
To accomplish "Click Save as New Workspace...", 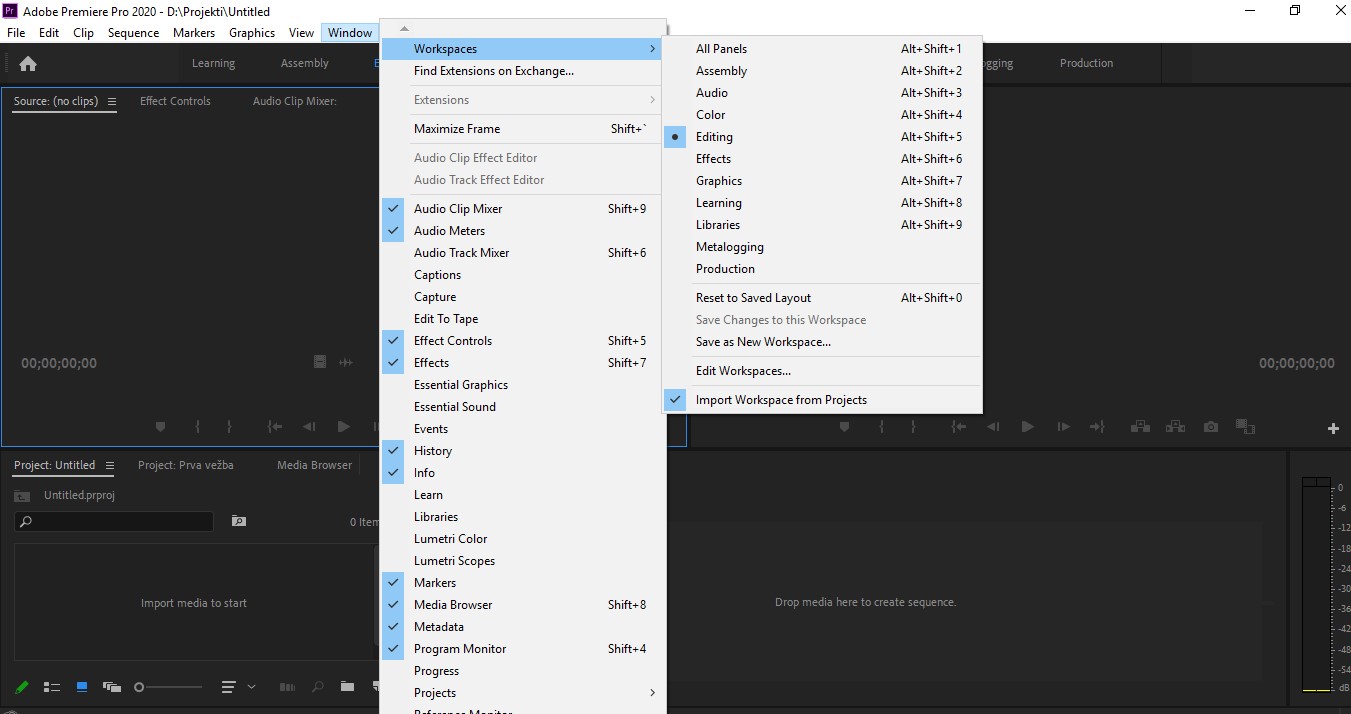I will 823,342.
